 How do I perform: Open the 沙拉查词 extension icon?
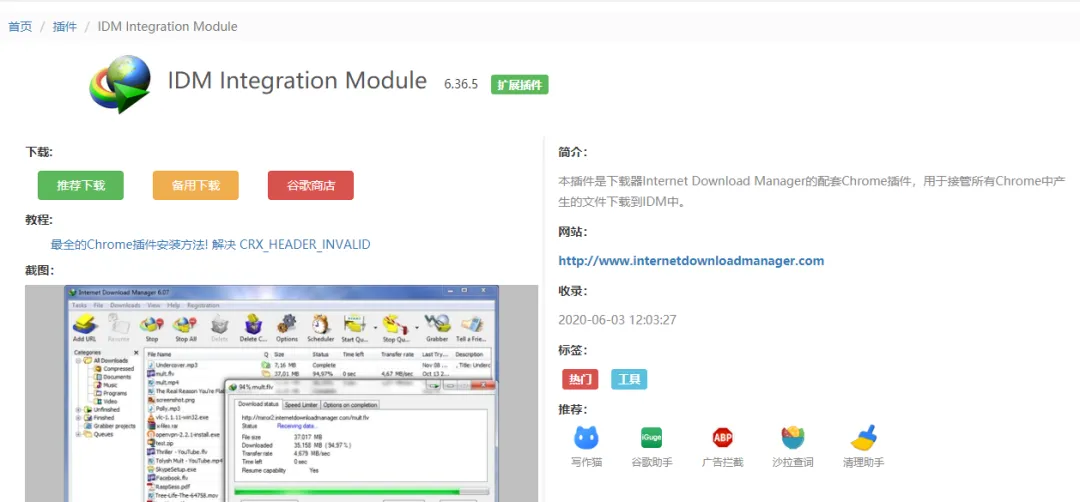(793, 437)
